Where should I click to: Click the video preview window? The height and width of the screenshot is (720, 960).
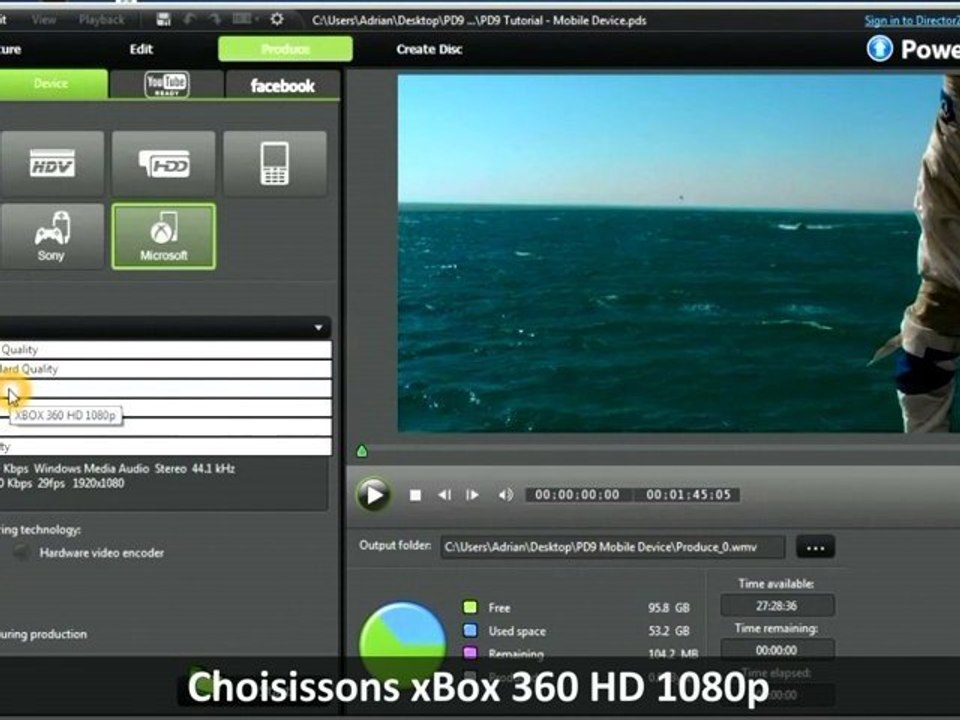click(x=678, y=253)
